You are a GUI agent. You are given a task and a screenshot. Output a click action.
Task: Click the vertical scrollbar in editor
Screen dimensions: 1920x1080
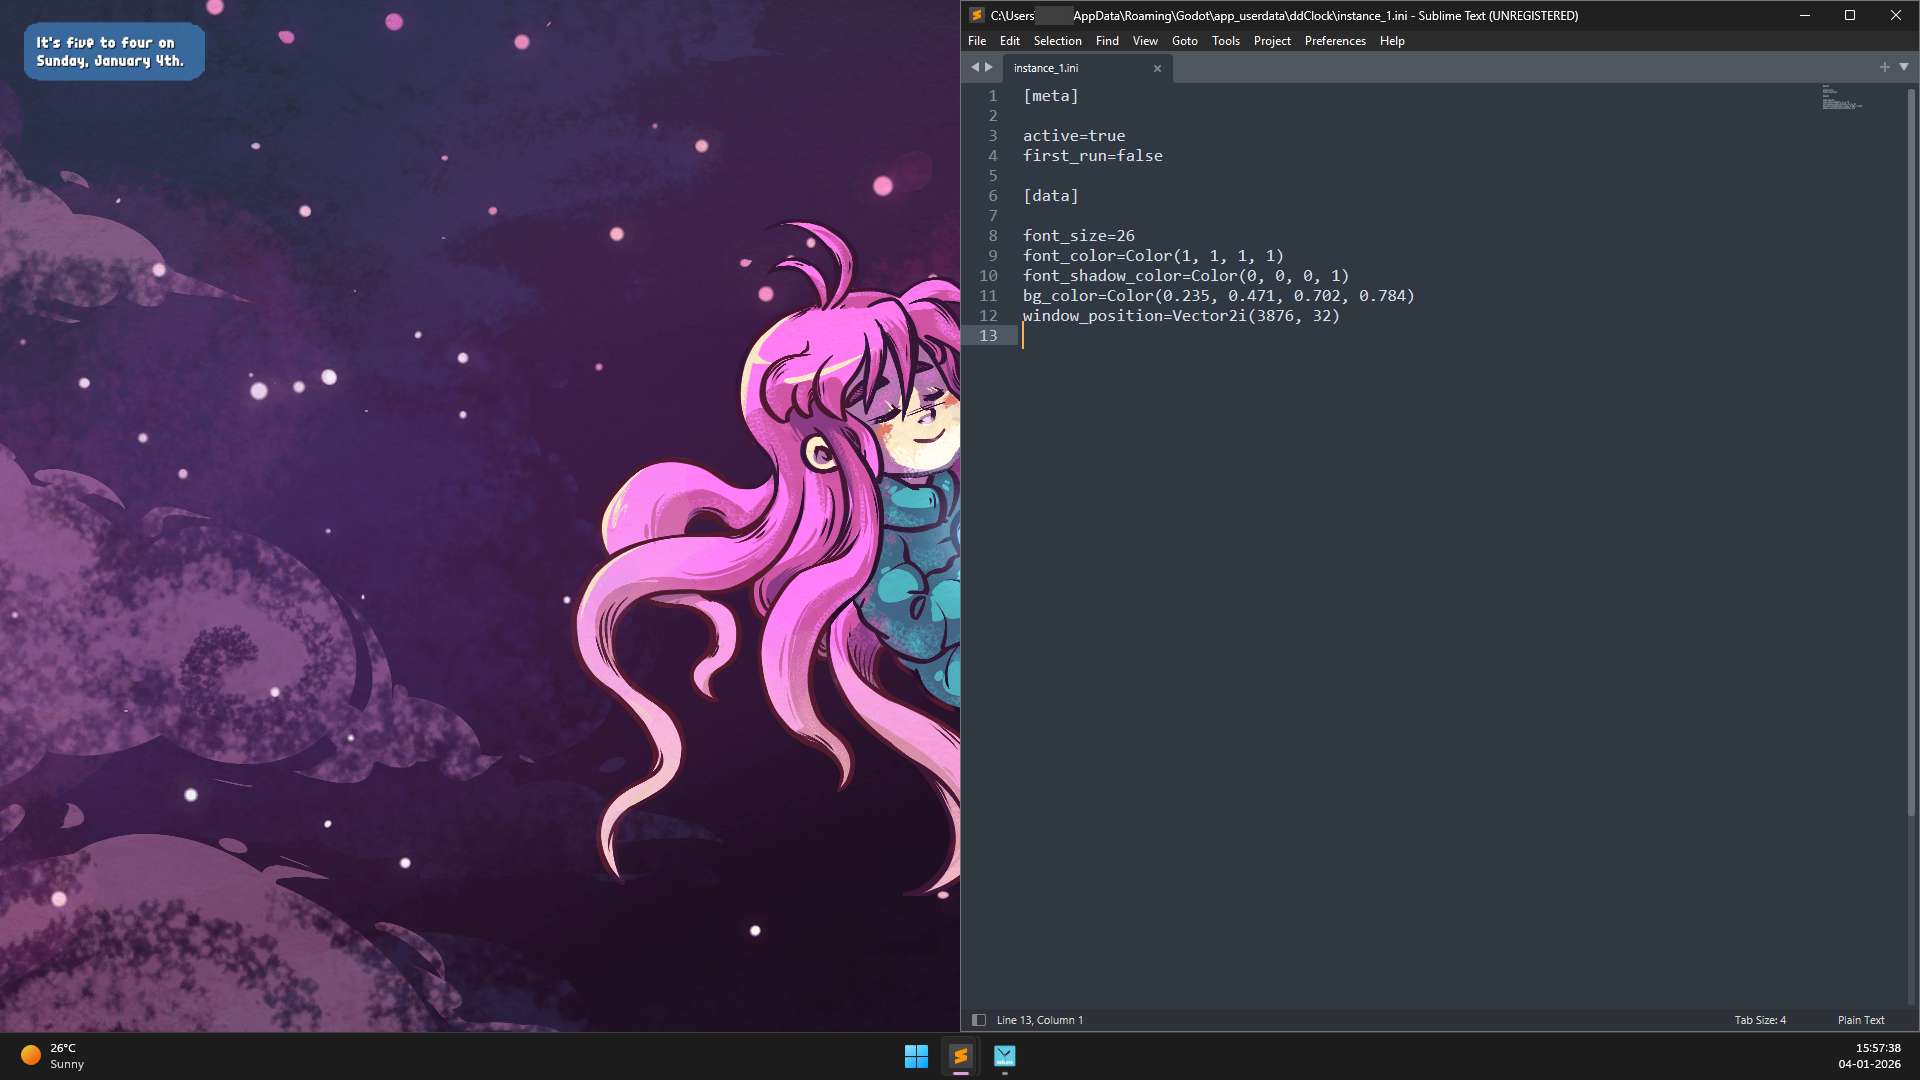(1911, 450)
